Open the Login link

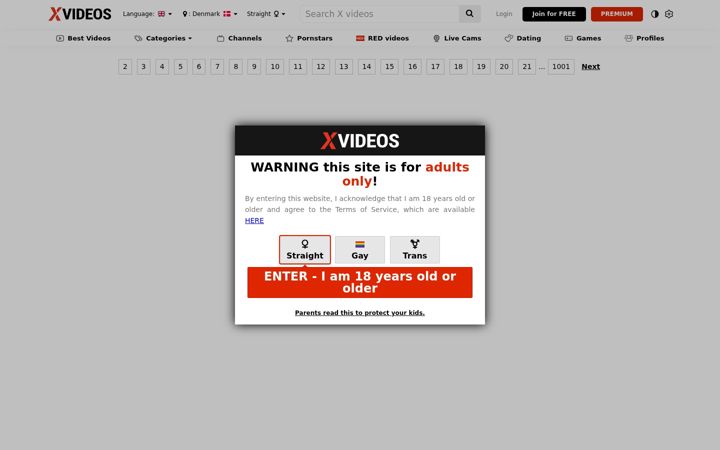pyautogui.click(x=504, y=14)
